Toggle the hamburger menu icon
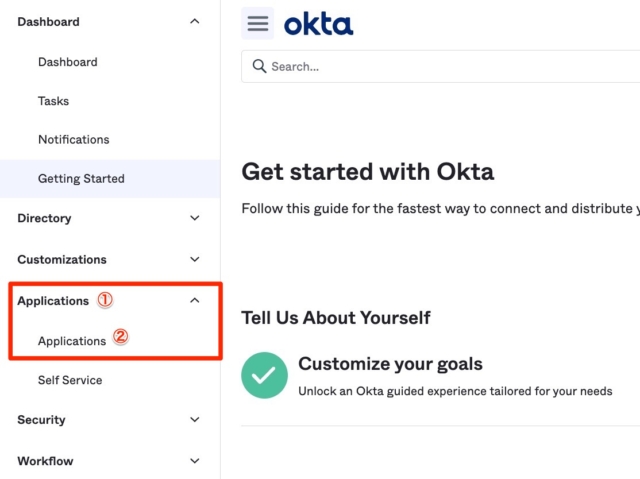This screenshot has width=640, height=479. pyautogui.click(x=258, y=23)
